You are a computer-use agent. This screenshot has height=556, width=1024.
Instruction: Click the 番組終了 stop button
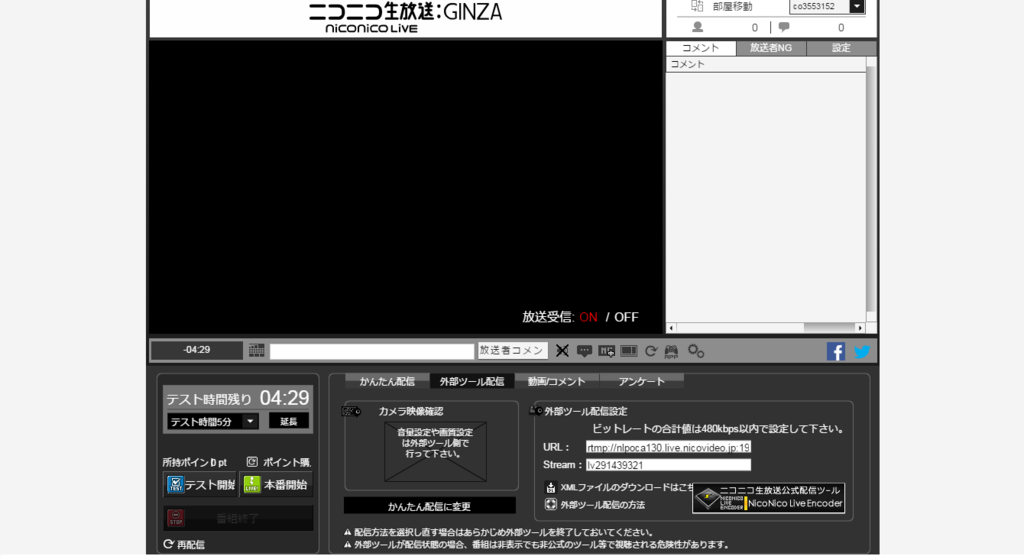pos(238,518)
